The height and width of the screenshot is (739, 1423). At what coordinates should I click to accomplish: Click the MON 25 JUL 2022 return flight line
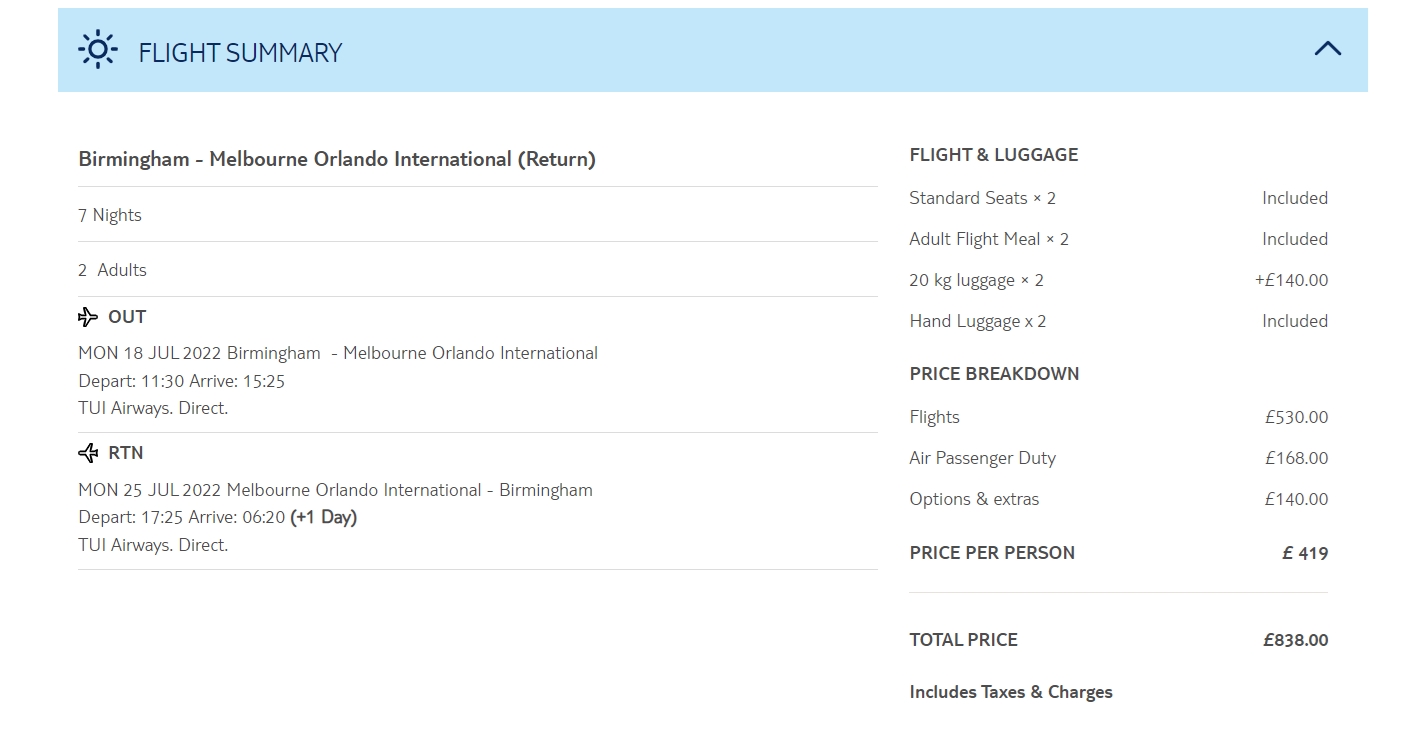click(335, 490)
